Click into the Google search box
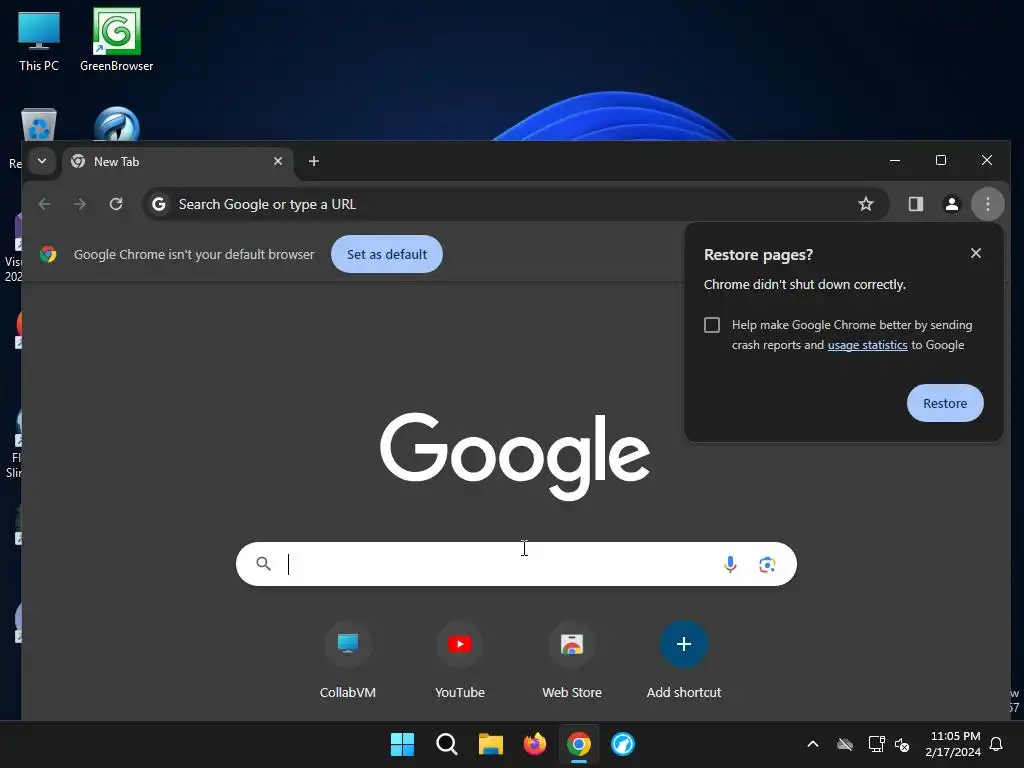The image size is (1024, 768). [516, 564]
